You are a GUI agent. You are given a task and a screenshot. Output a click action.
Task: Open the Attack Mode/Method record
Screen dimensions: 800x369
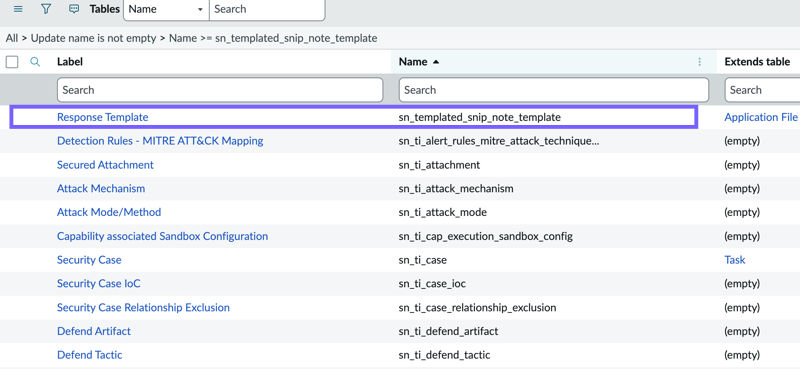pos(109,212)
